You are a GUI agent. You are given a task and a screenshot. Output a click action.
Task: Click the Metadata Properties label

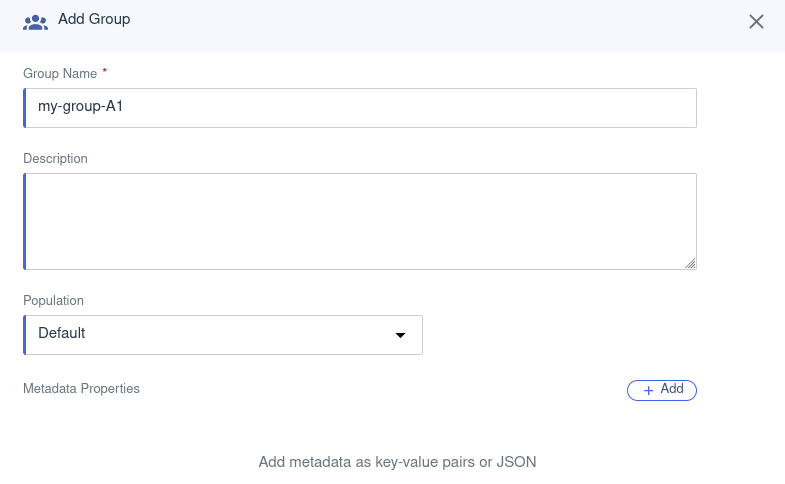(81, 388)
